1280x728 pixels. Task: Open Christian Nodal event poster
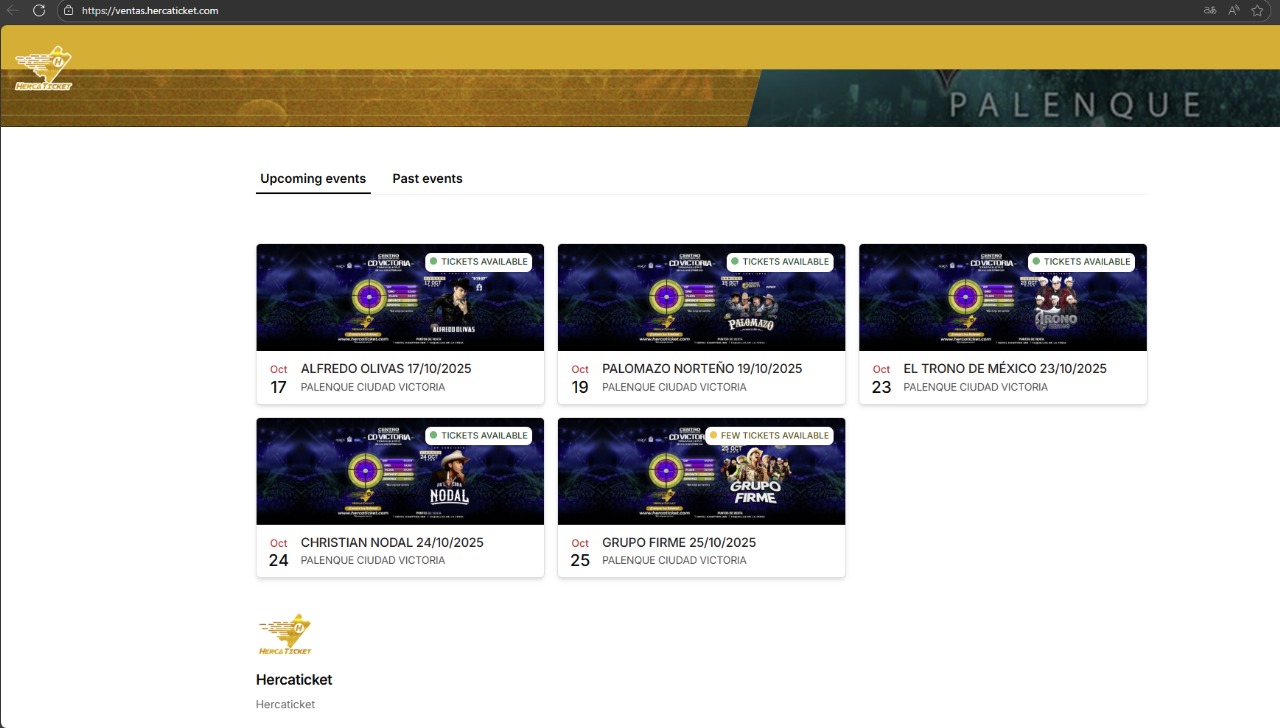(400, 471)
